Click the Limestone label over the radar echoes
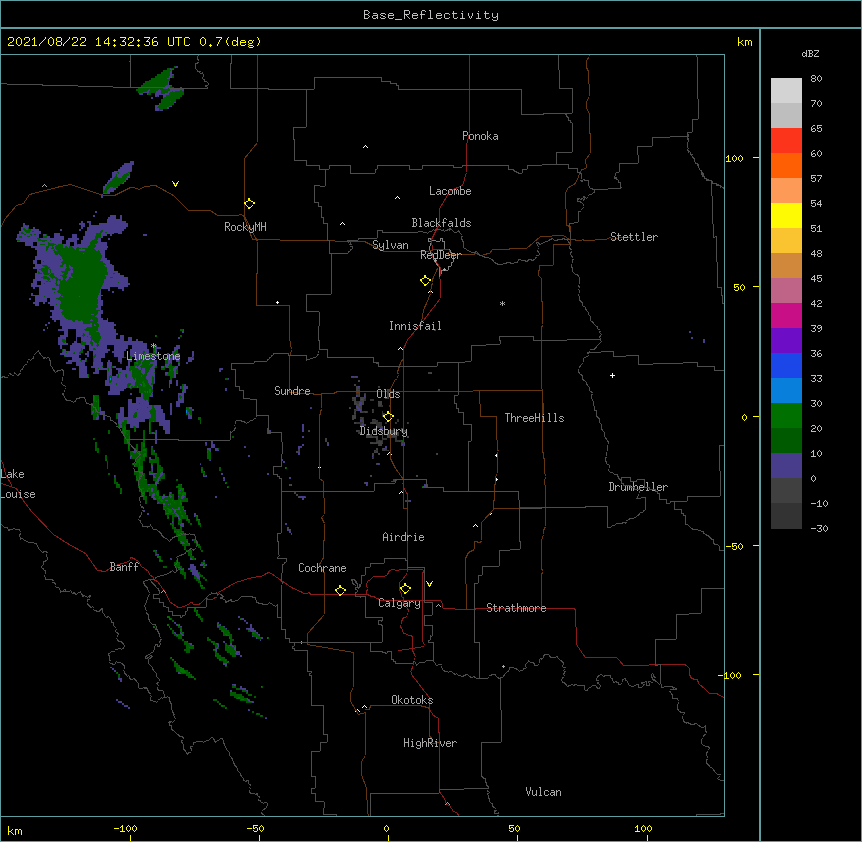Image resolution: width=862 pixels, height=842 pixels. point(153,356)
